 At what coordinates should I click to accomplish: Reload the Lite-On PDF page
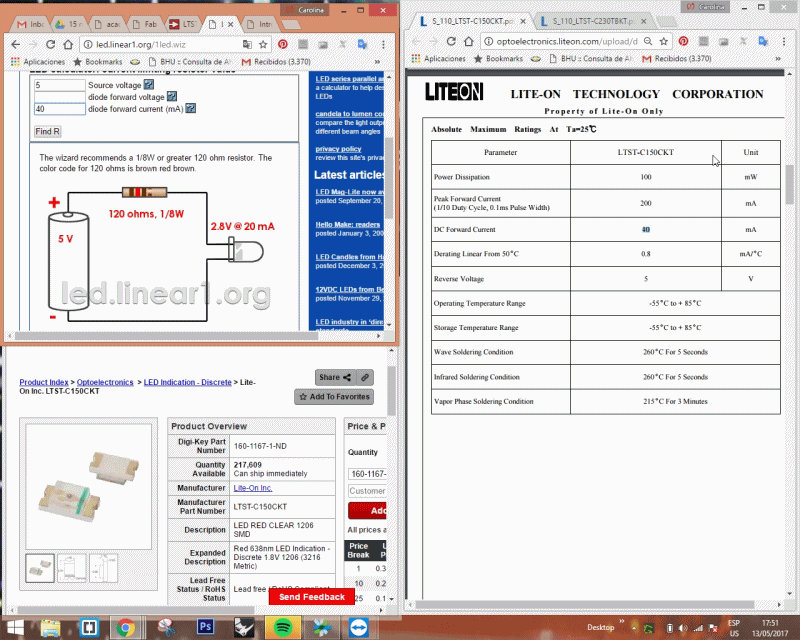451,41
